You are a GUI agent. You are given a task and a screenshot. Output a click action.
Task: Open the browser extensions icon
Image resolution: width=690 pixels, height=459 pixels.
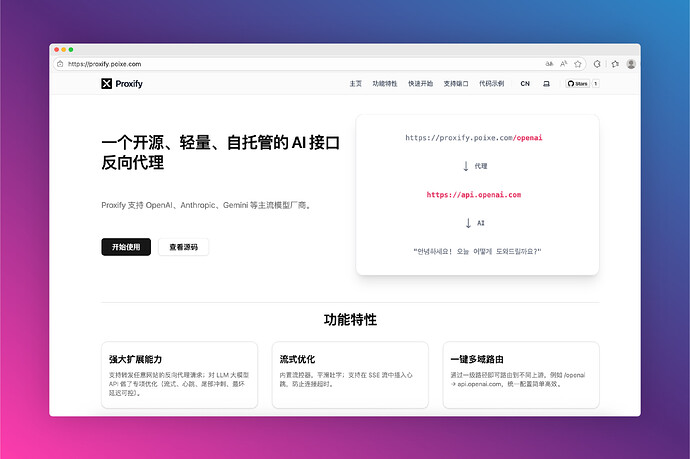pyautogui.click(x=598, y=63)
